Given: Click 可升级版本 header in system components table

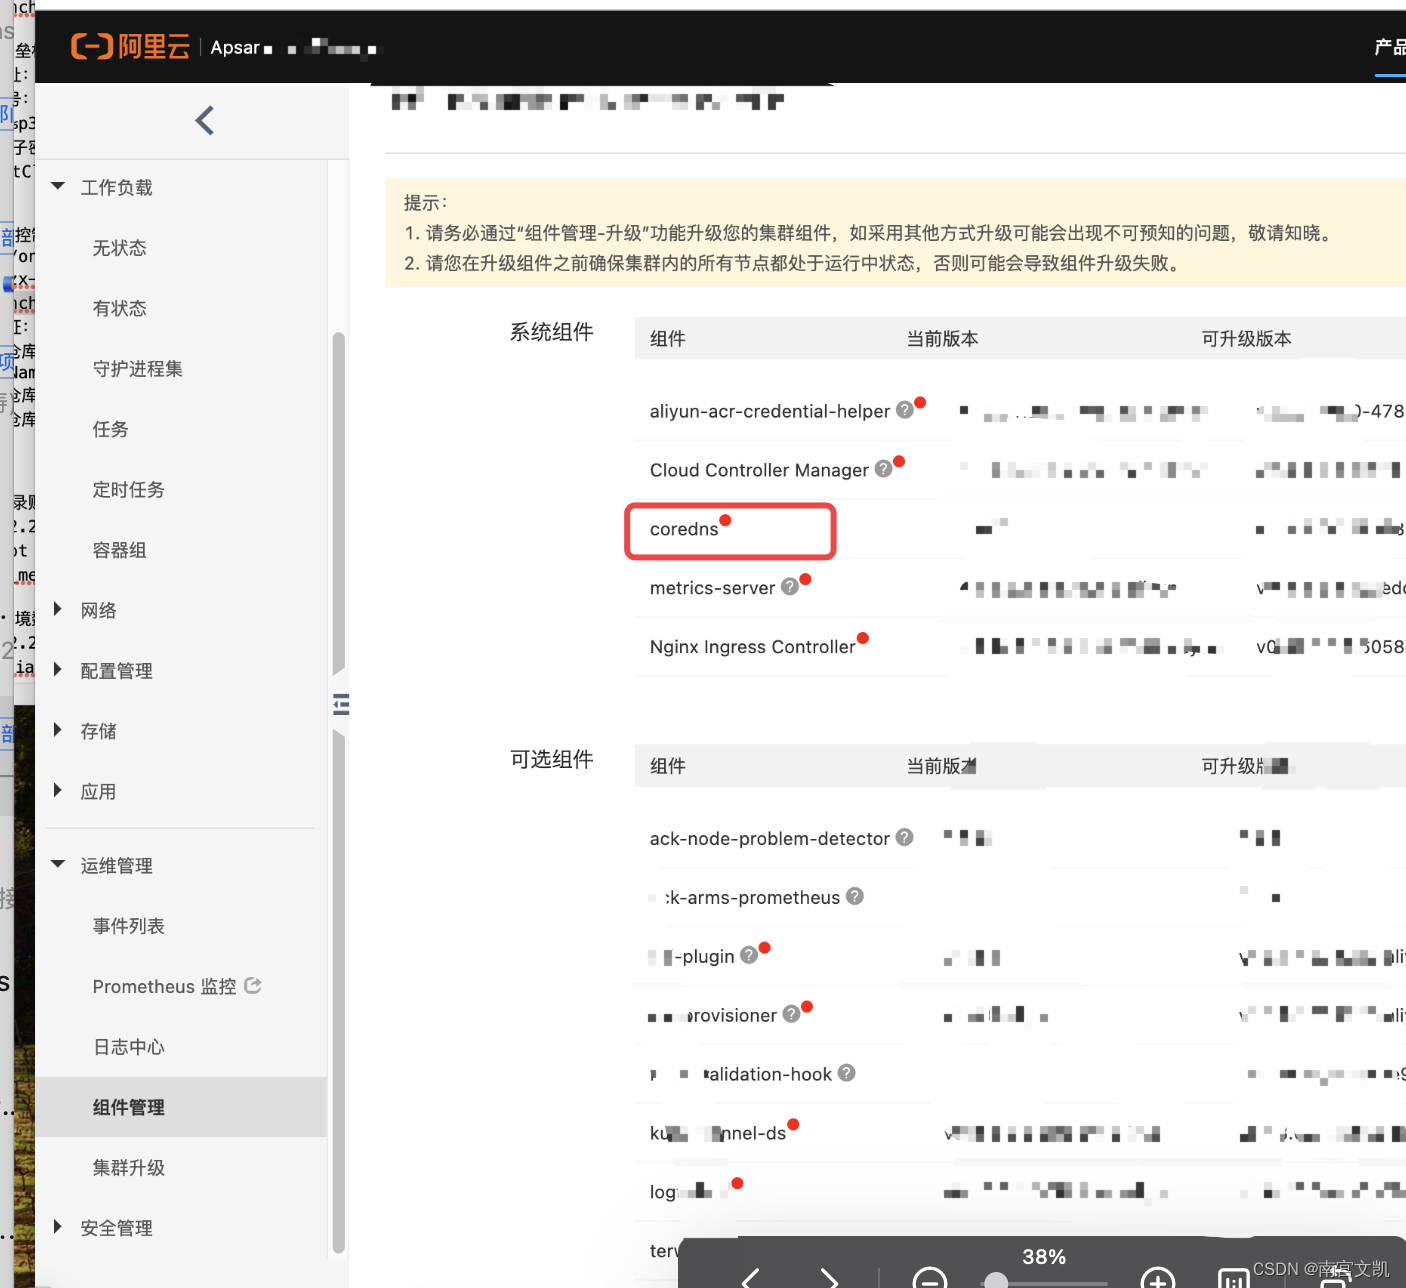Looking at the screenshot, I should tap(1246, 339).
